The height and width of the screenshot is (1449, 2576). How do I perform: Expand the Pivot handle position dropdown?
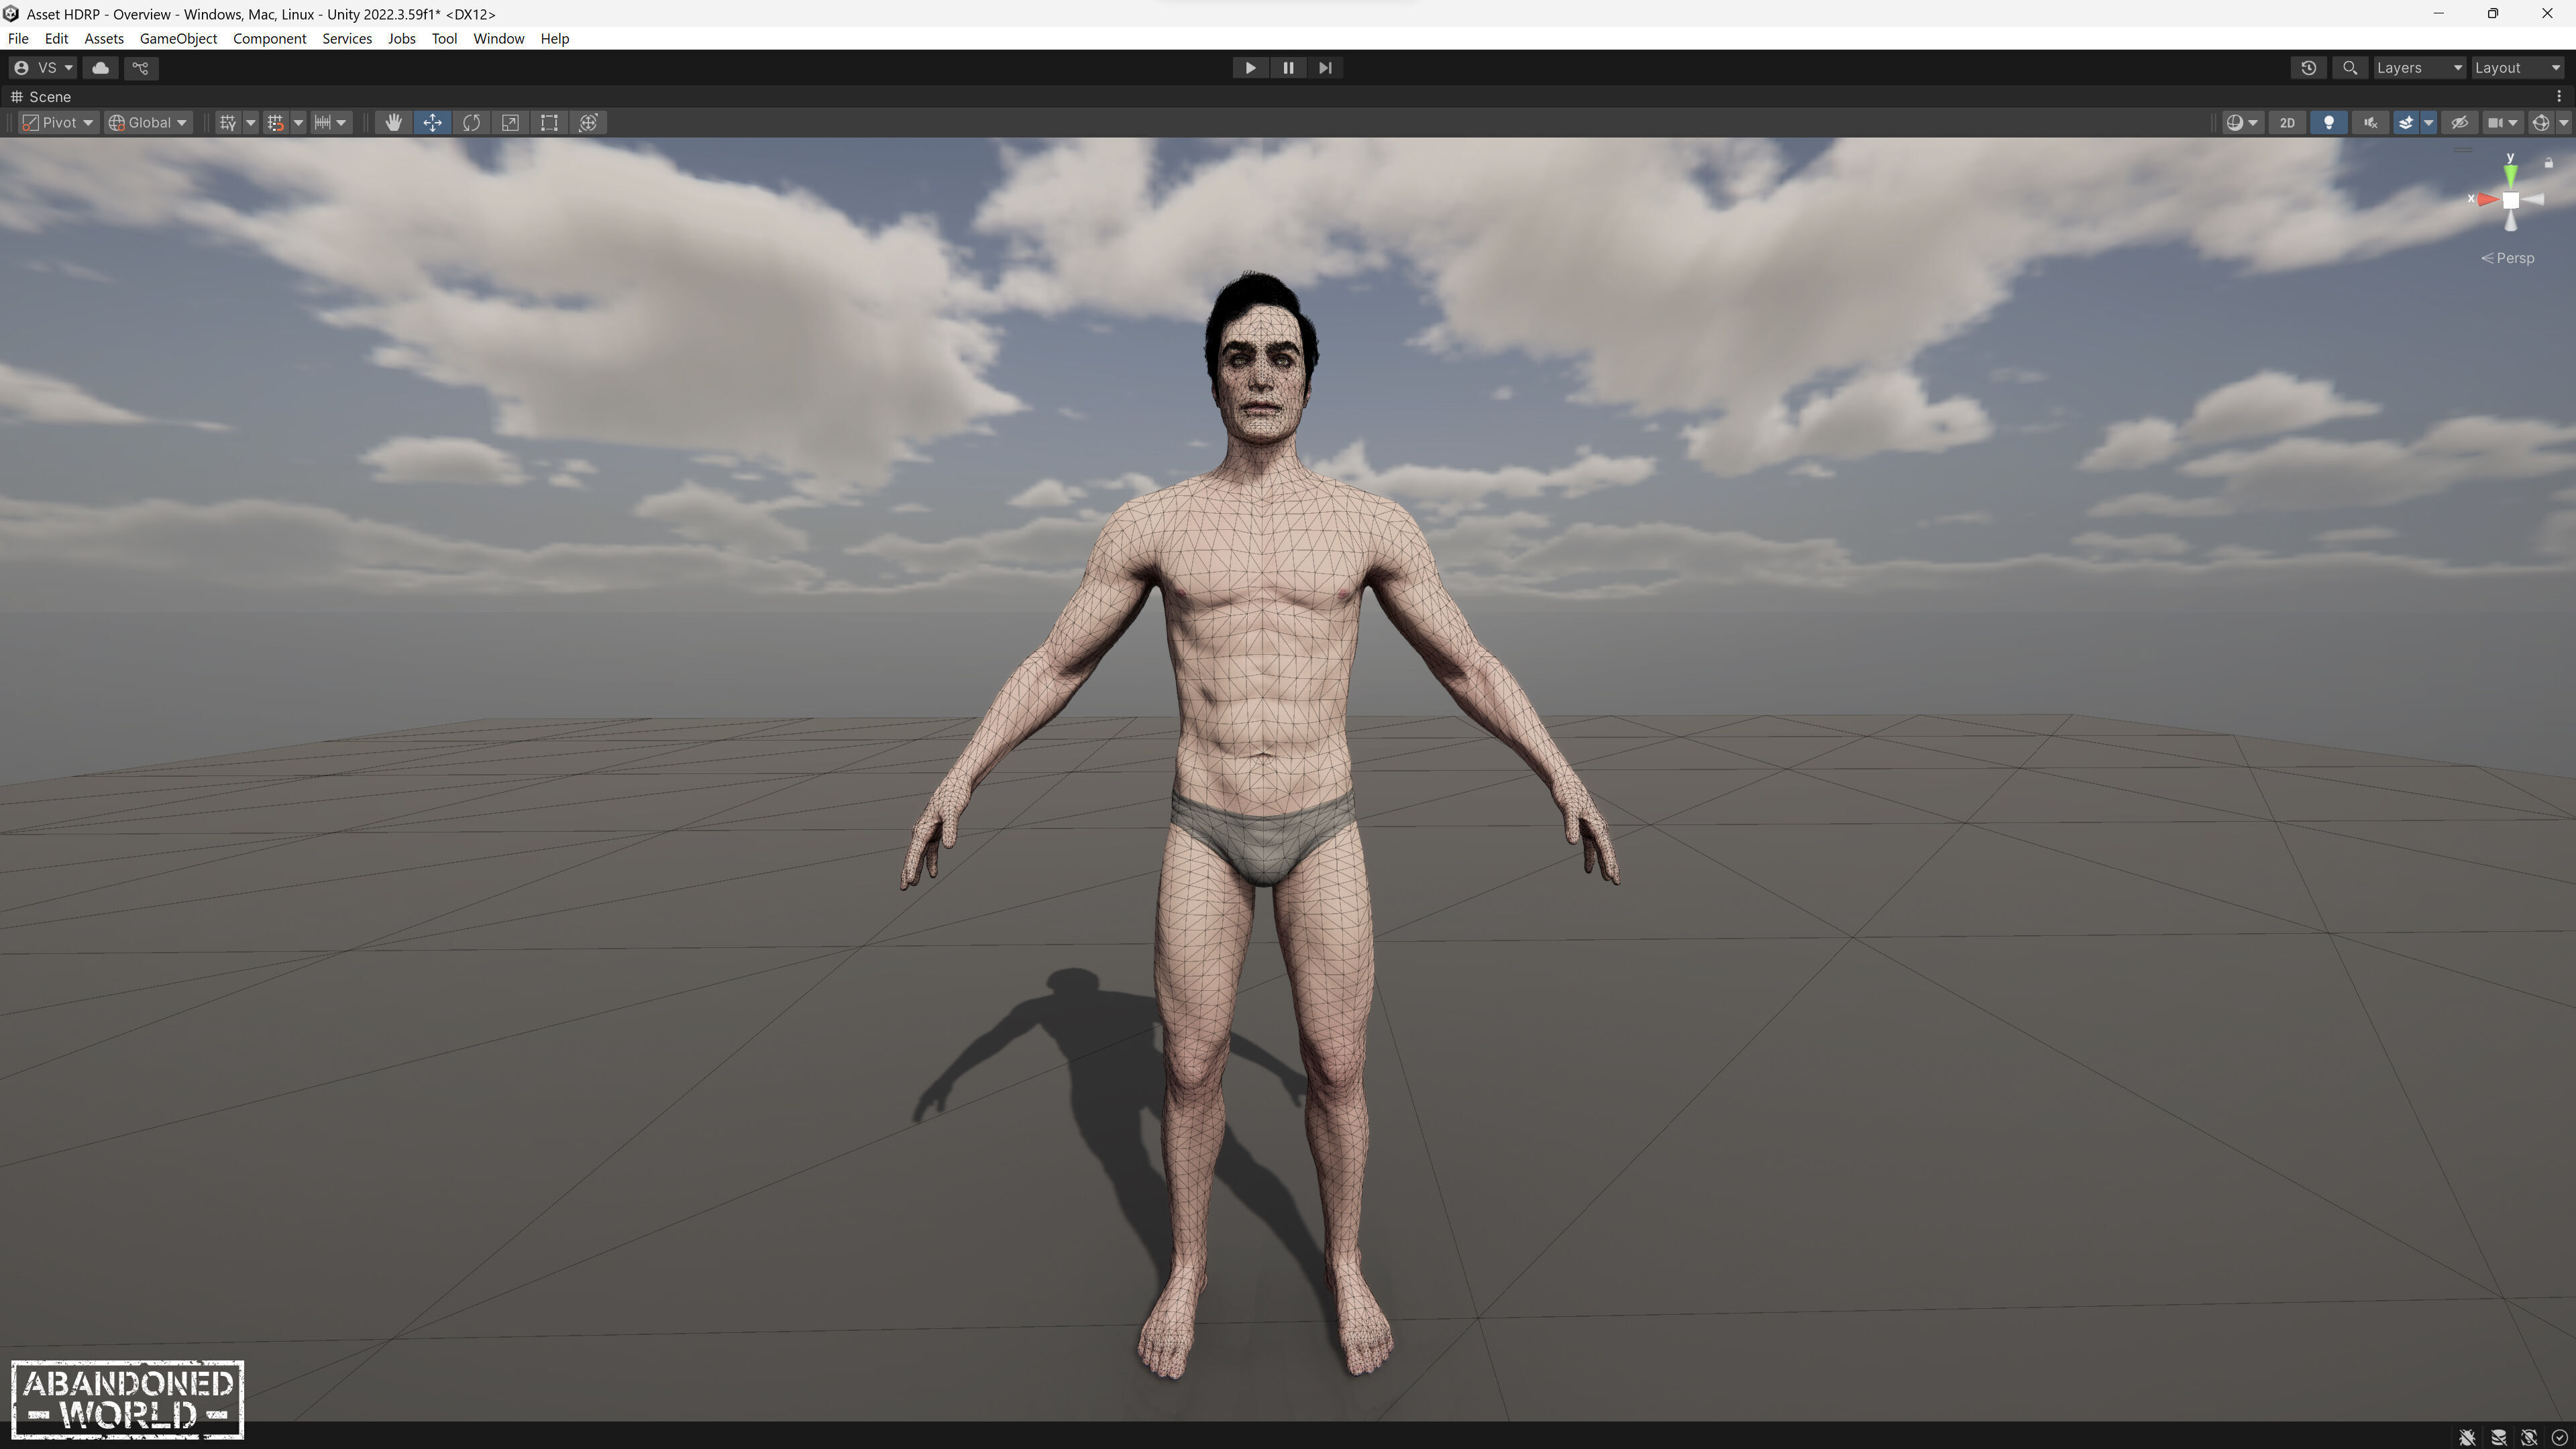pyautogui.click(x=58, y=122)
